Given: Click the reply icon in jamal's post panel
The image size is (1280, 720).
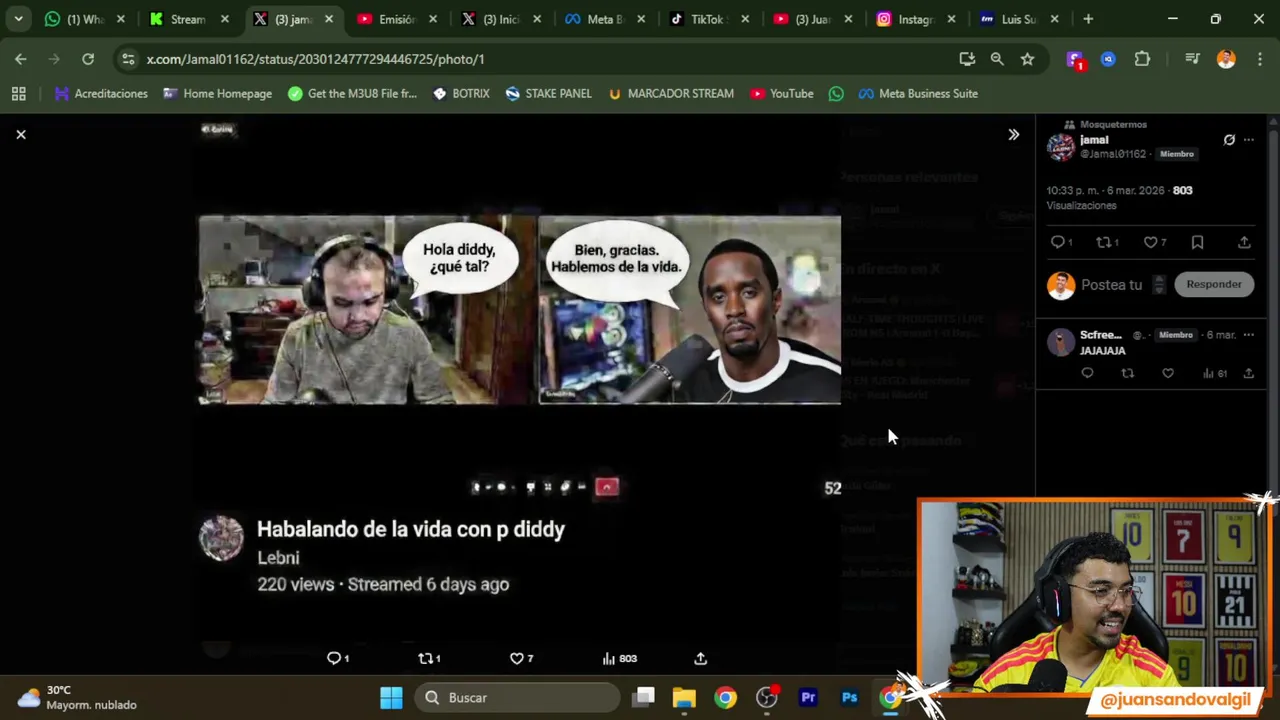Looking at the screenshot, I should tap(1058, 242).
